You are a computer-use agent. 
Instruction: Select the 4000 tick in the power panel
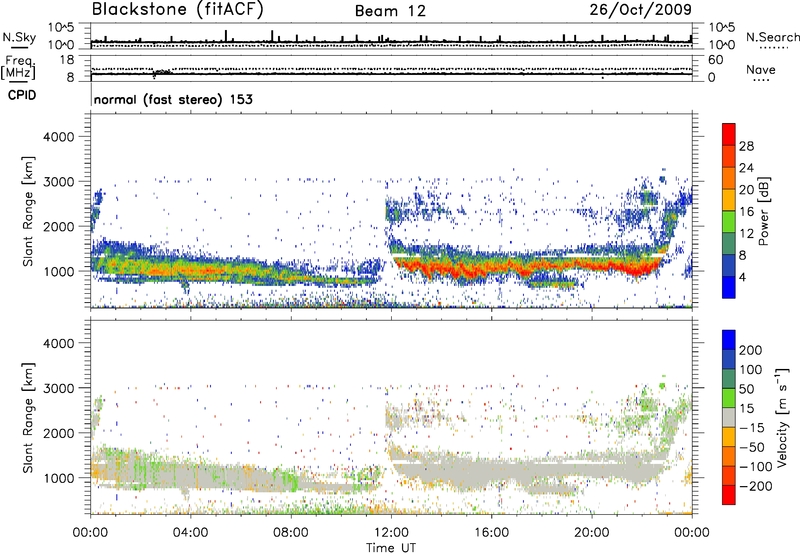pos(58,137)
